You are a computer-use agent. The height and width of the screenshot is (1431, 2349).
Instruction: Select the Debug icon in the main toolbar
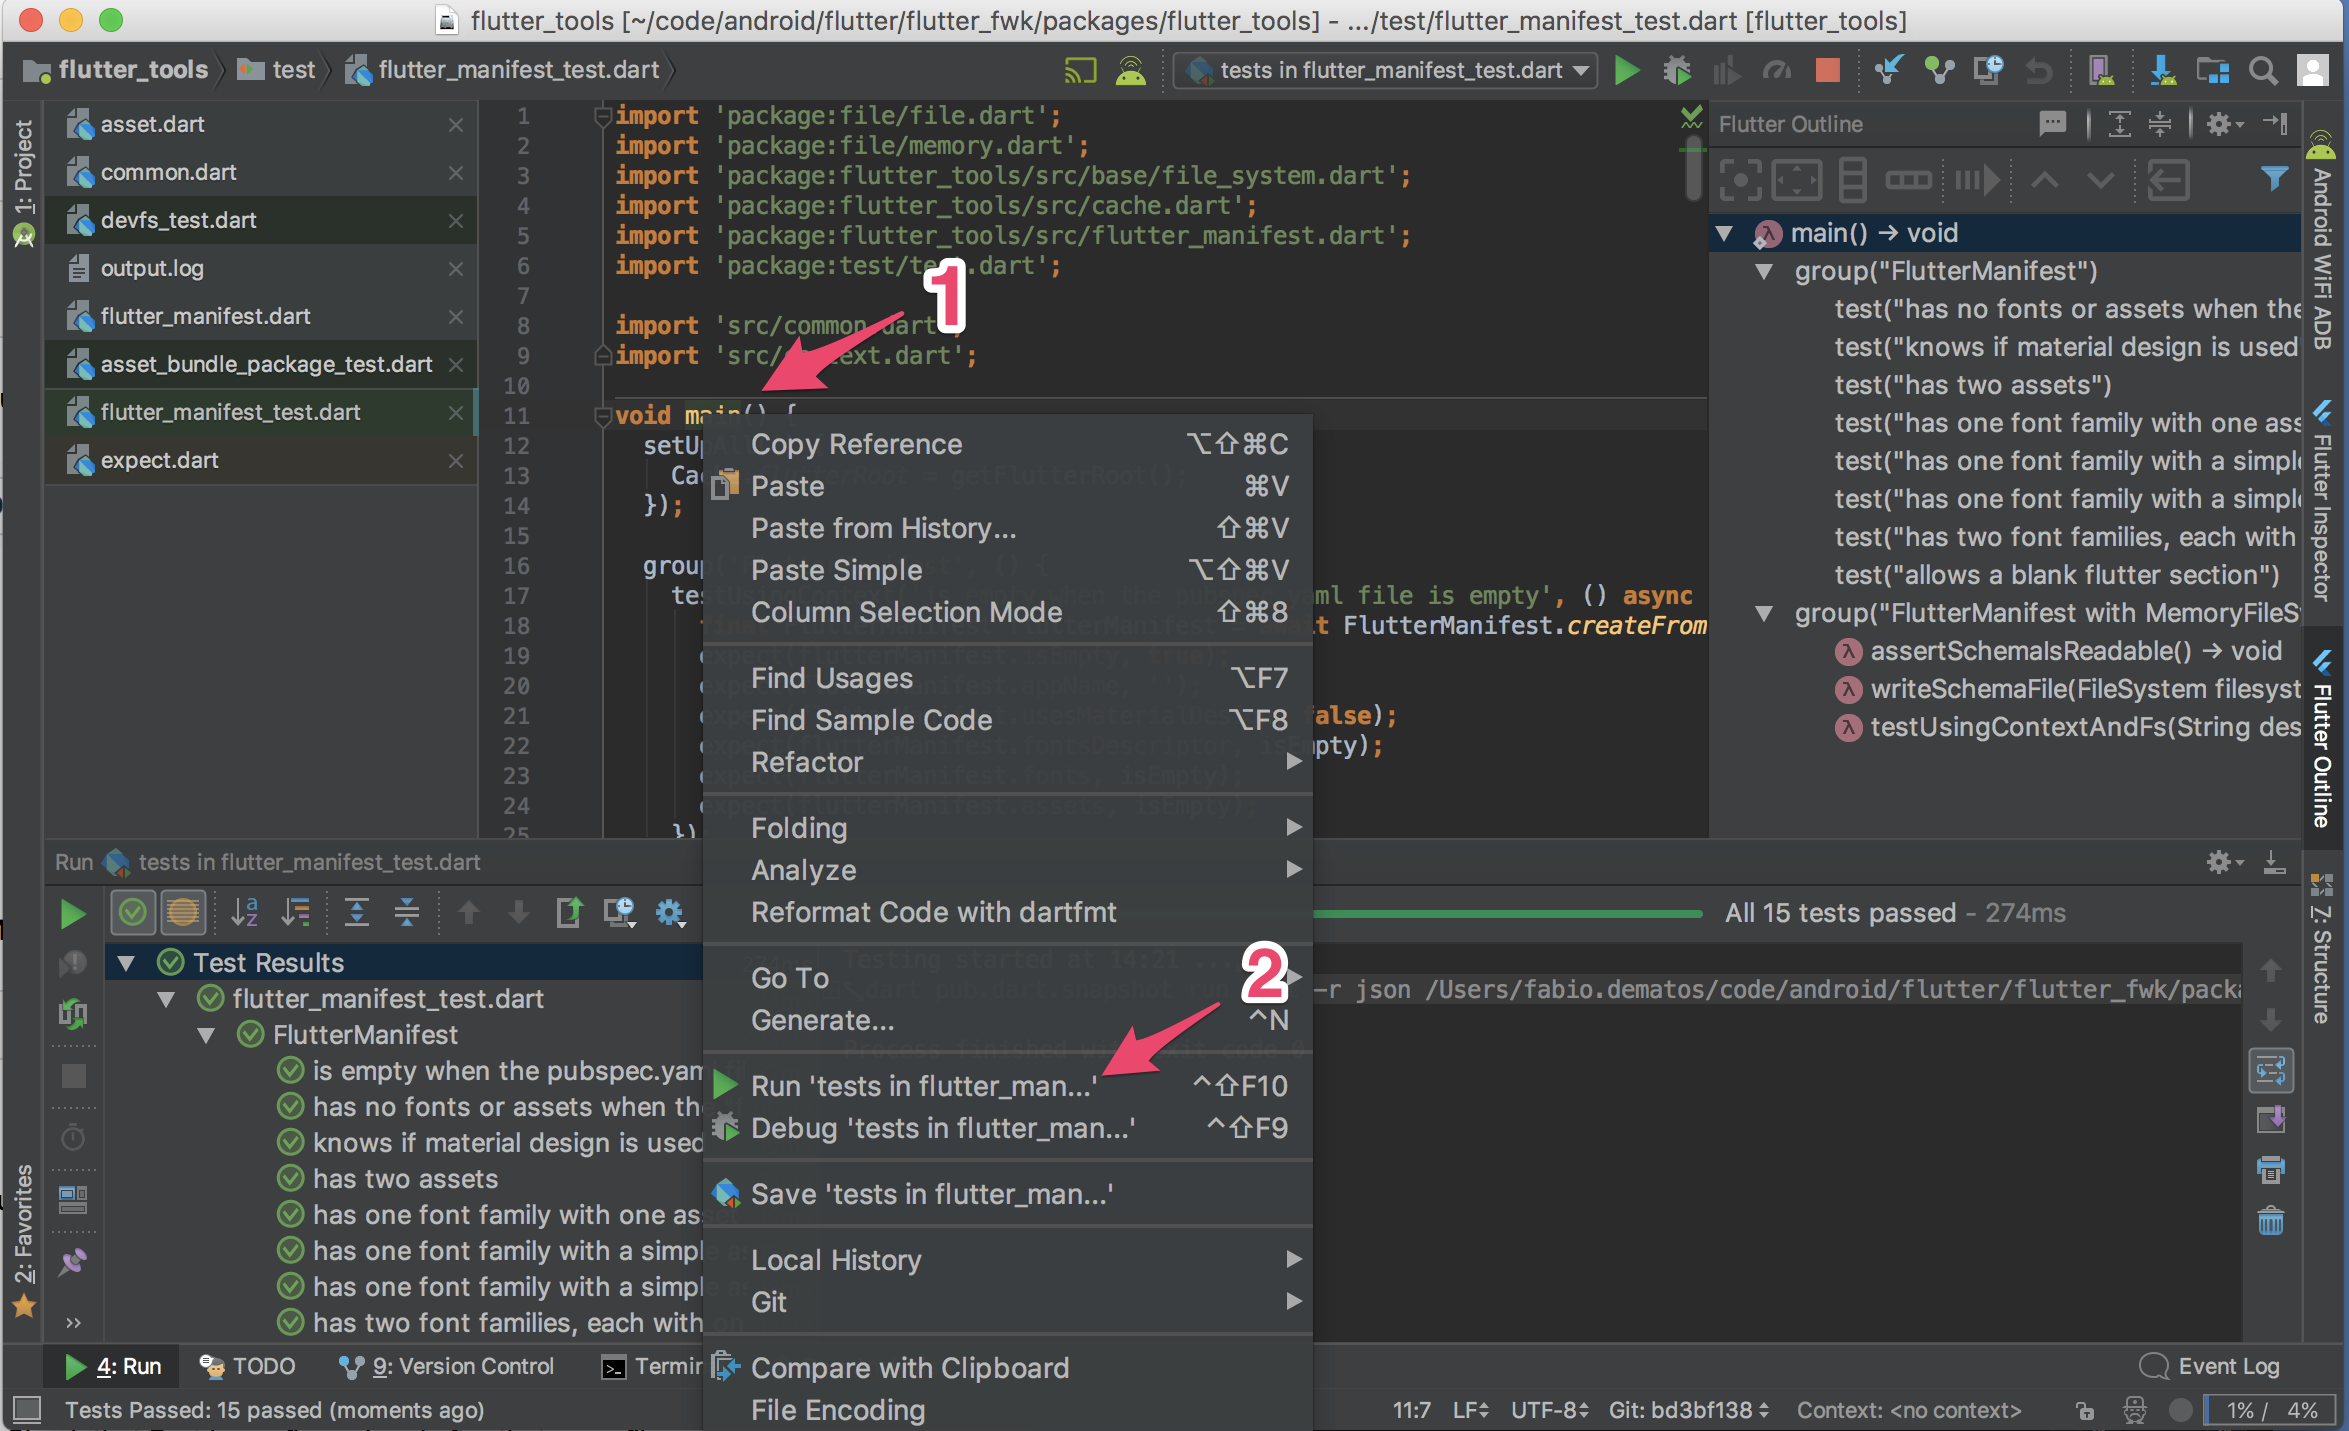tap(1677, 71)
